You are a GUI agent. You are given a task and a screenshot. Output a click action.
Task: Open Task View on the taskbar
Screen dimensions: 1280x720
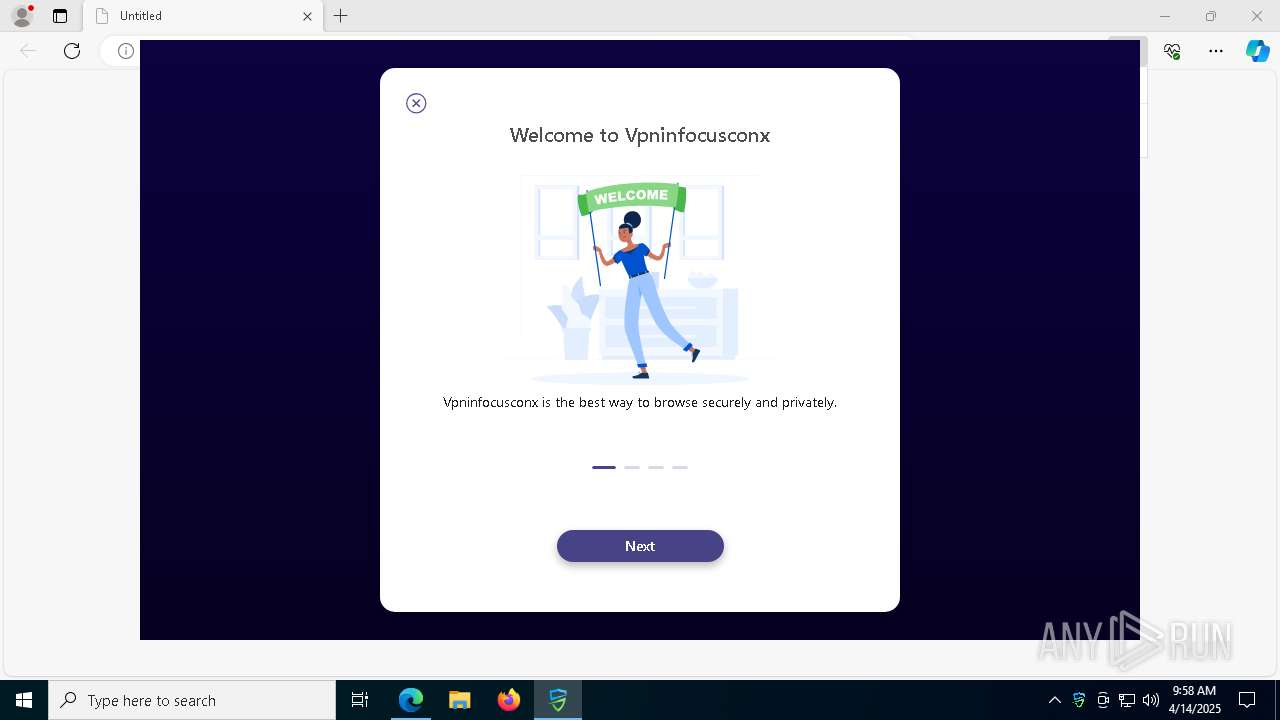[x=360, y=700]
